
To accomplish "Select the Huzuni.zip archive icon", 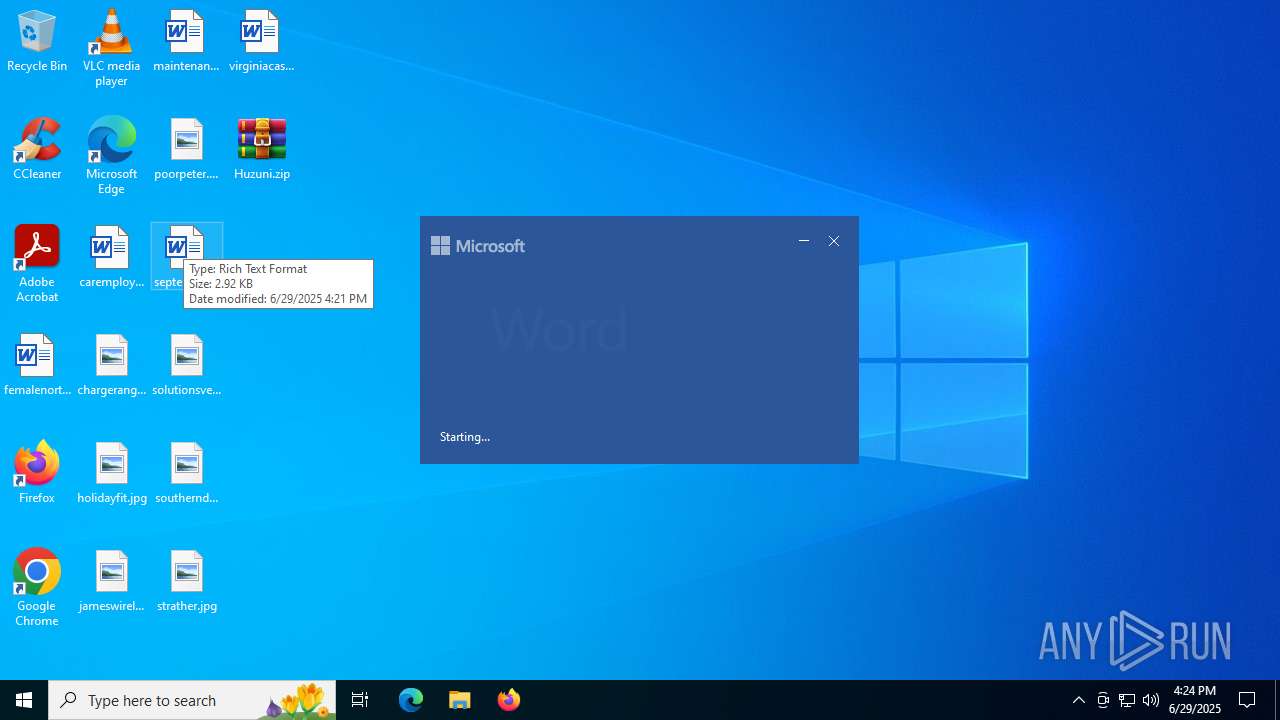I will coord(261,150).
